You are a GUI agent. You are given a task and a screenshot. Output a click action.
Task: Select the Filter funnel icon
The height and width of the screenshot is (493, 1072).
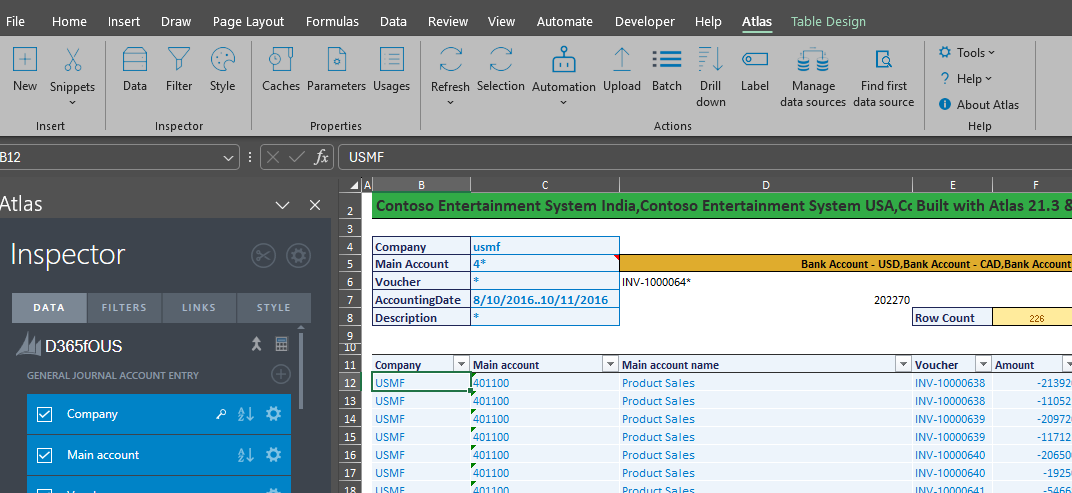(x=179, y=60)
